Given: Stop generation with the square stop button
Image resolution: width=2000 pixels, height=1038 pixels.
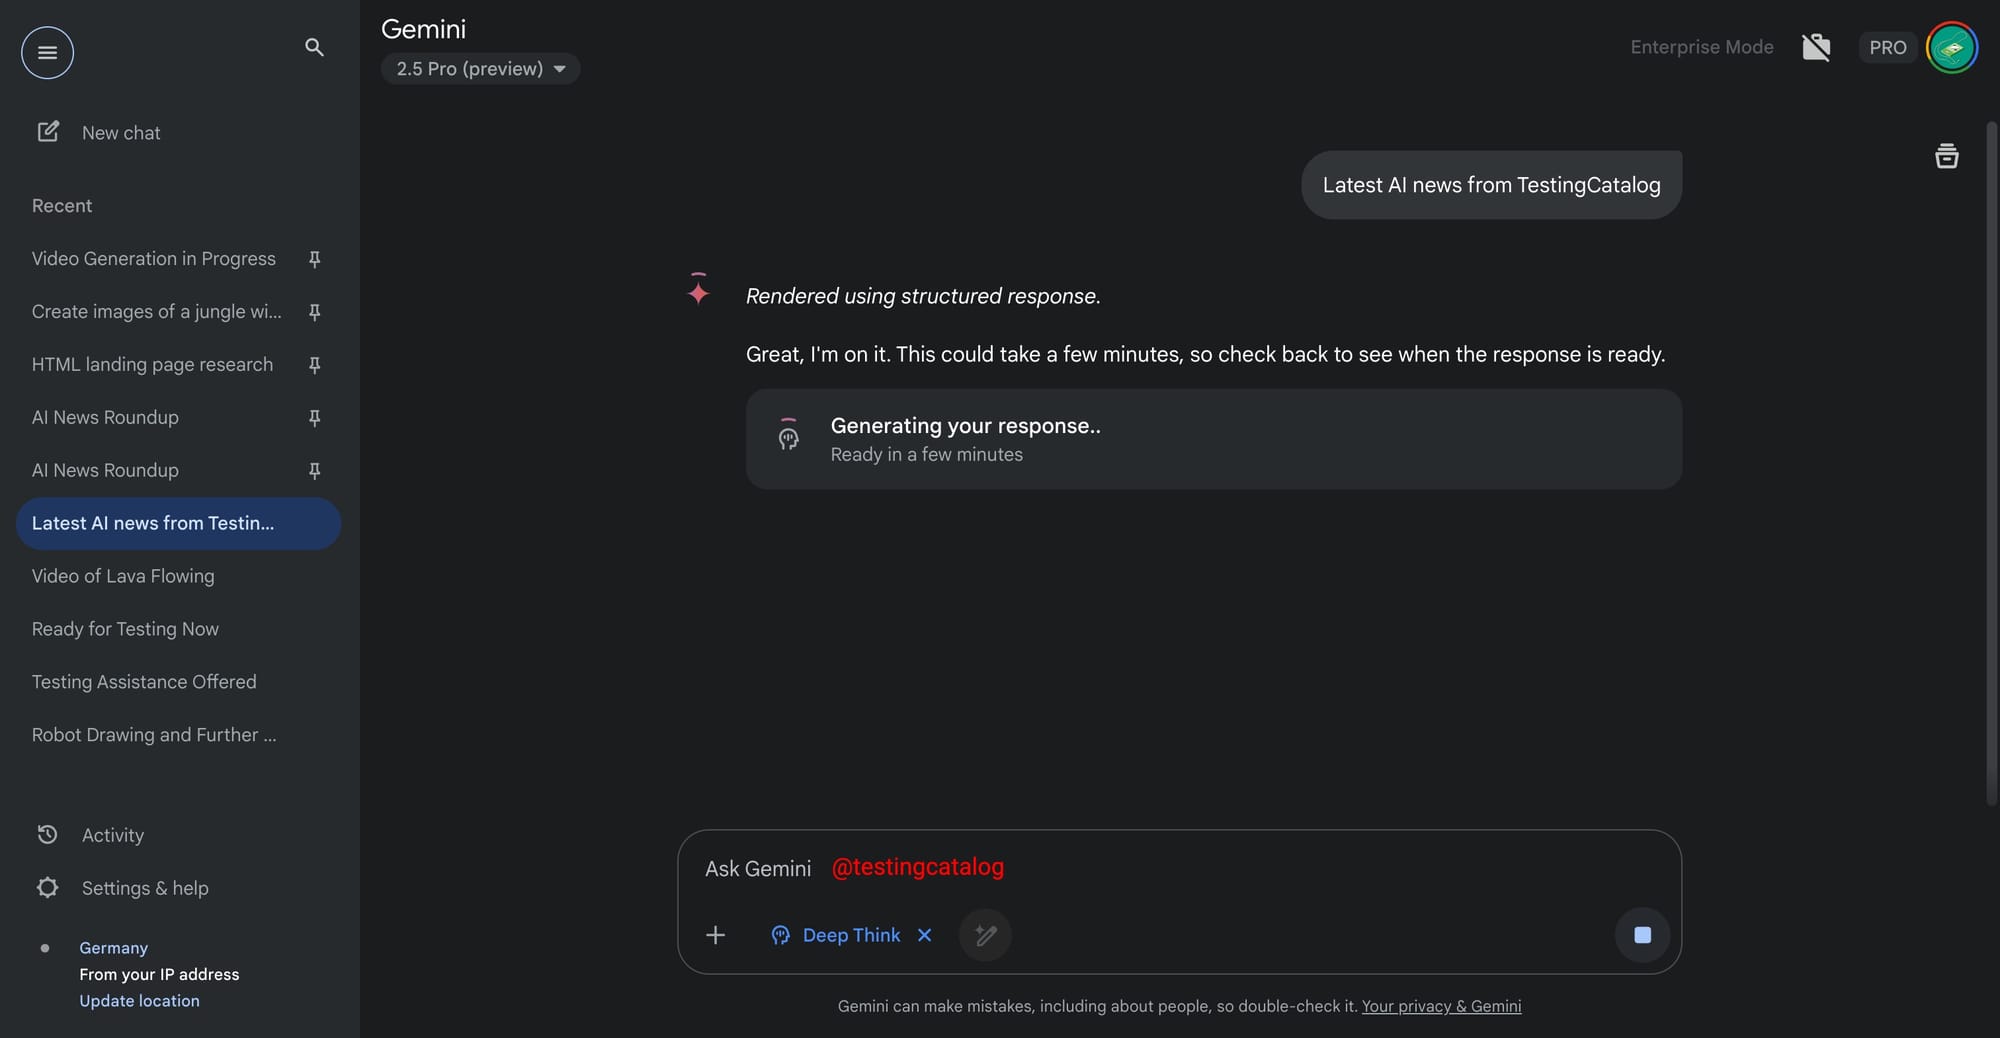Looking at the screenshot, I should click(x=1642, y=935).
